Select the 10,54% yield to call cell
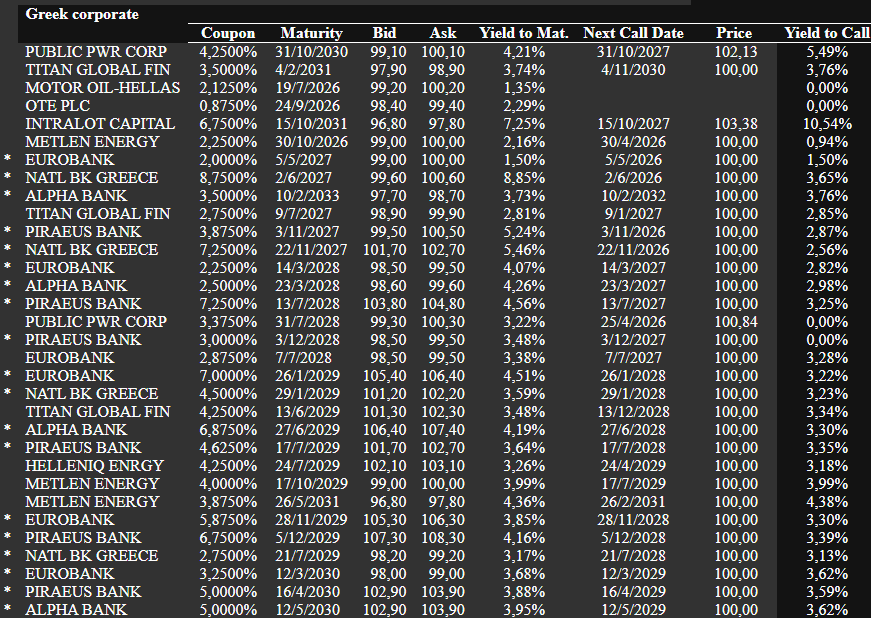Viewport: 871px width, 618px height. click(x=827, y=124)
